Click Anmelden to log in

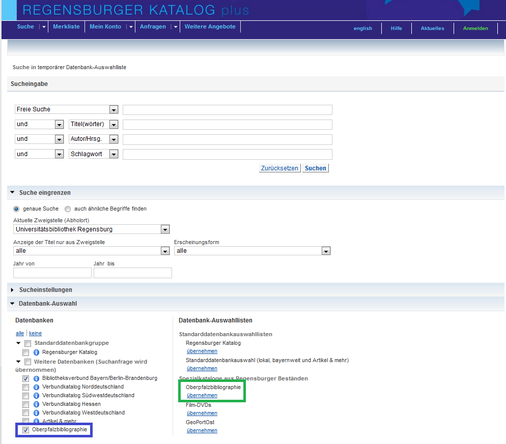click(476, 28)
